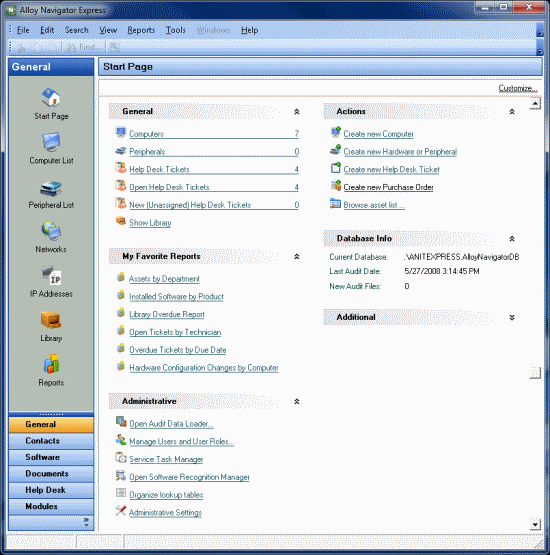Switch to the Modules navigation group
Screen dimensions: 550x555
pos(51,506)
